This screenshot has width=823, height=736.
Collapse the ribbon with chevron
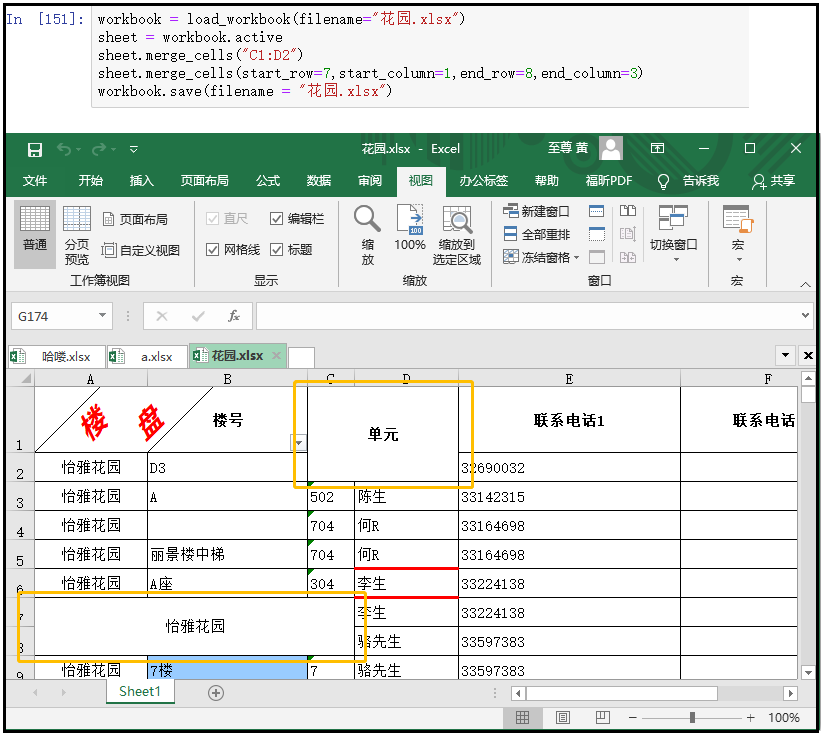tap(805, 285)
